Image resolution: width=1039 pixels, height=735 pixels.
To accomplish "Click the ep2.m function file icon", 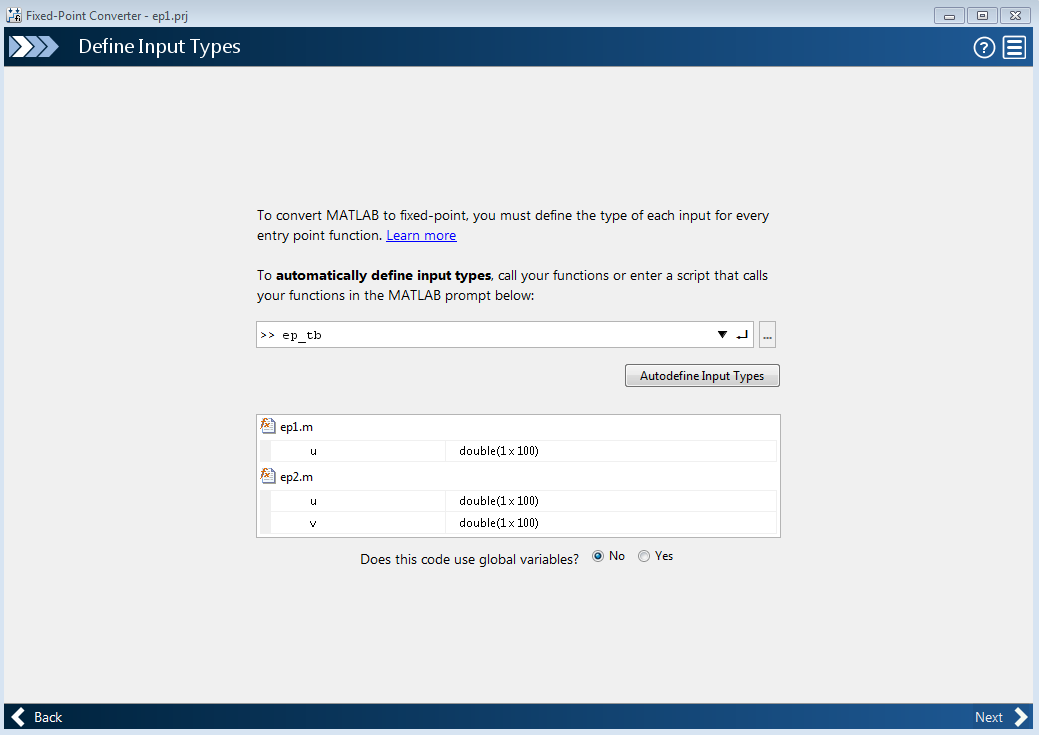I will pos(268,476).
